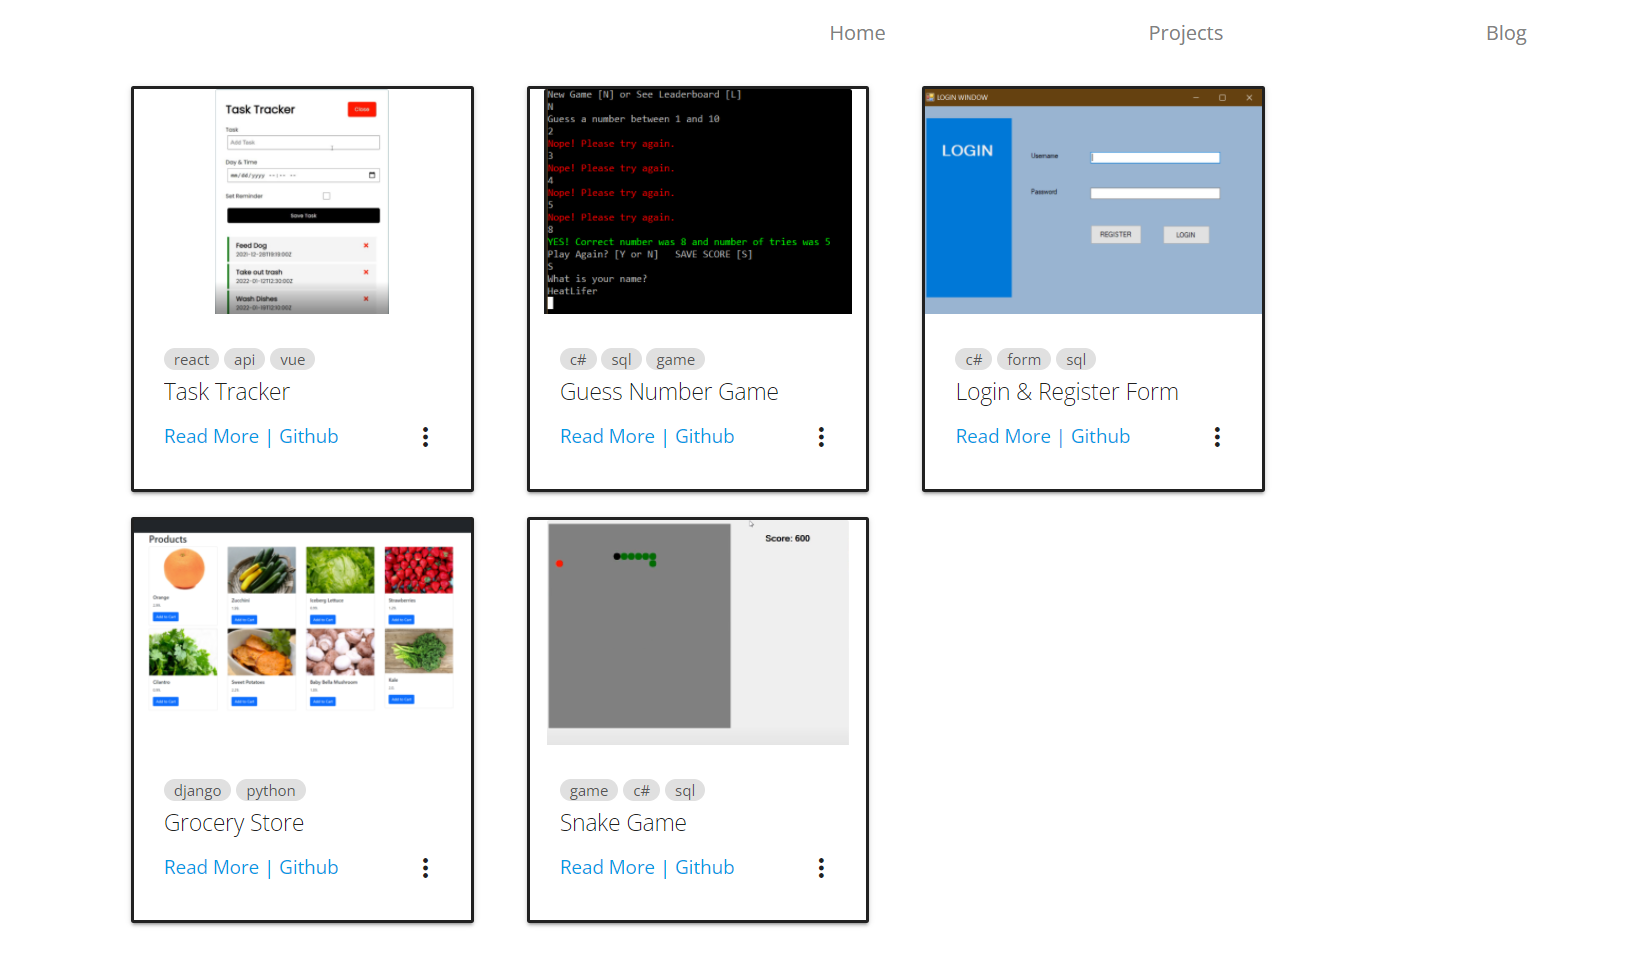Click the Task Tracker screenshot thumbnail
The image size is (1635, 954).
302,202
